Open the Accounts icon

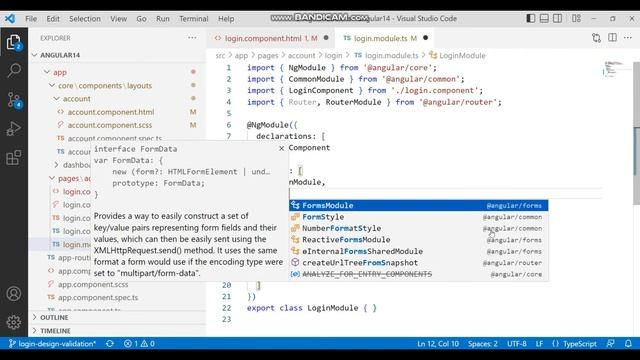[x=13, y=293]
